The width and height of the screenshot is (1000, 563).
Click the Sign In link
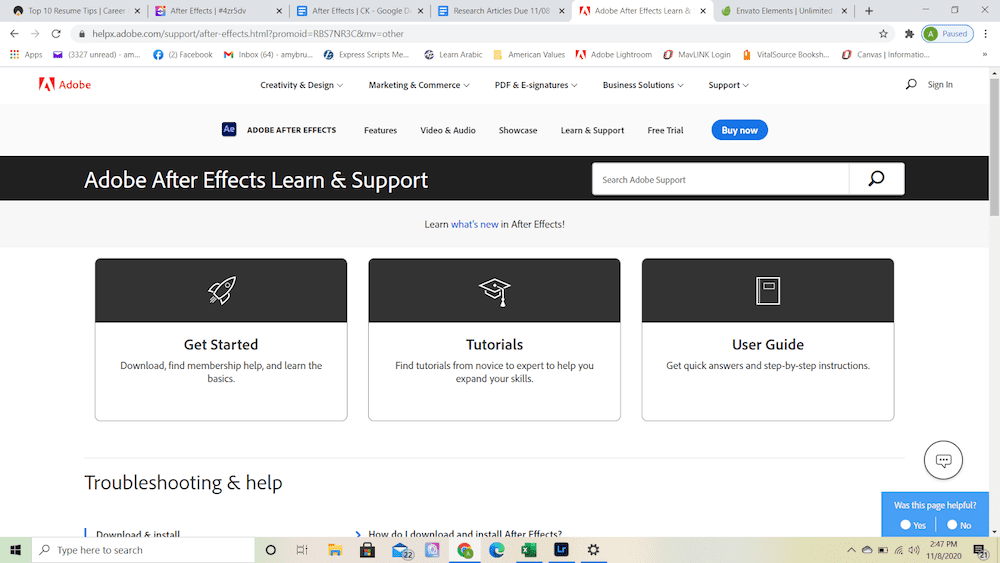click(940, 84)
